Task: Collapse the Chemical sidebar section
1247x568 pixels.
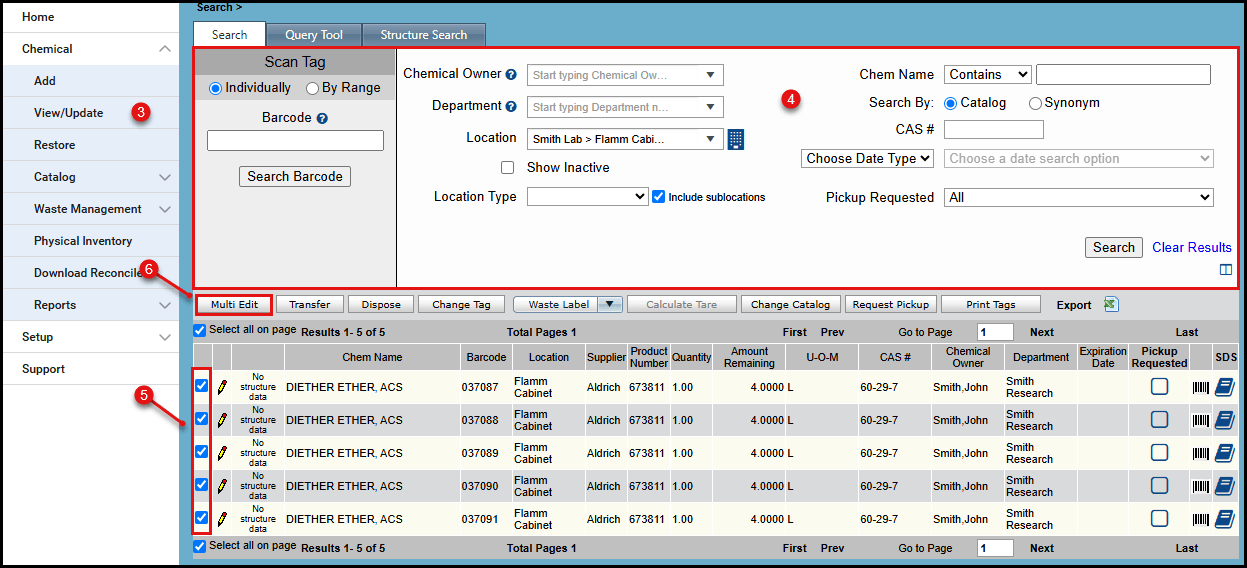Action: coord(165,49)
